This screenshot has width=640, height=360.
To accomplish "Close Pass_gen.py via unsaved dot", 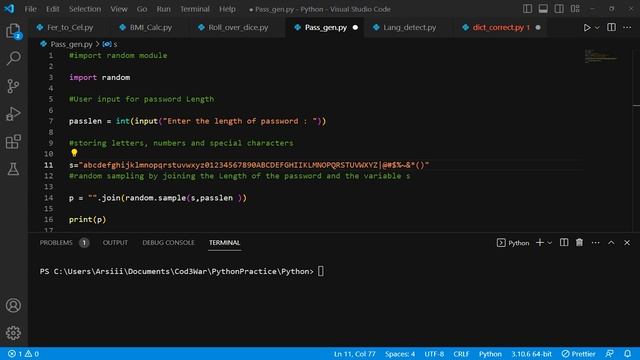I will click(x=355, y=27).
